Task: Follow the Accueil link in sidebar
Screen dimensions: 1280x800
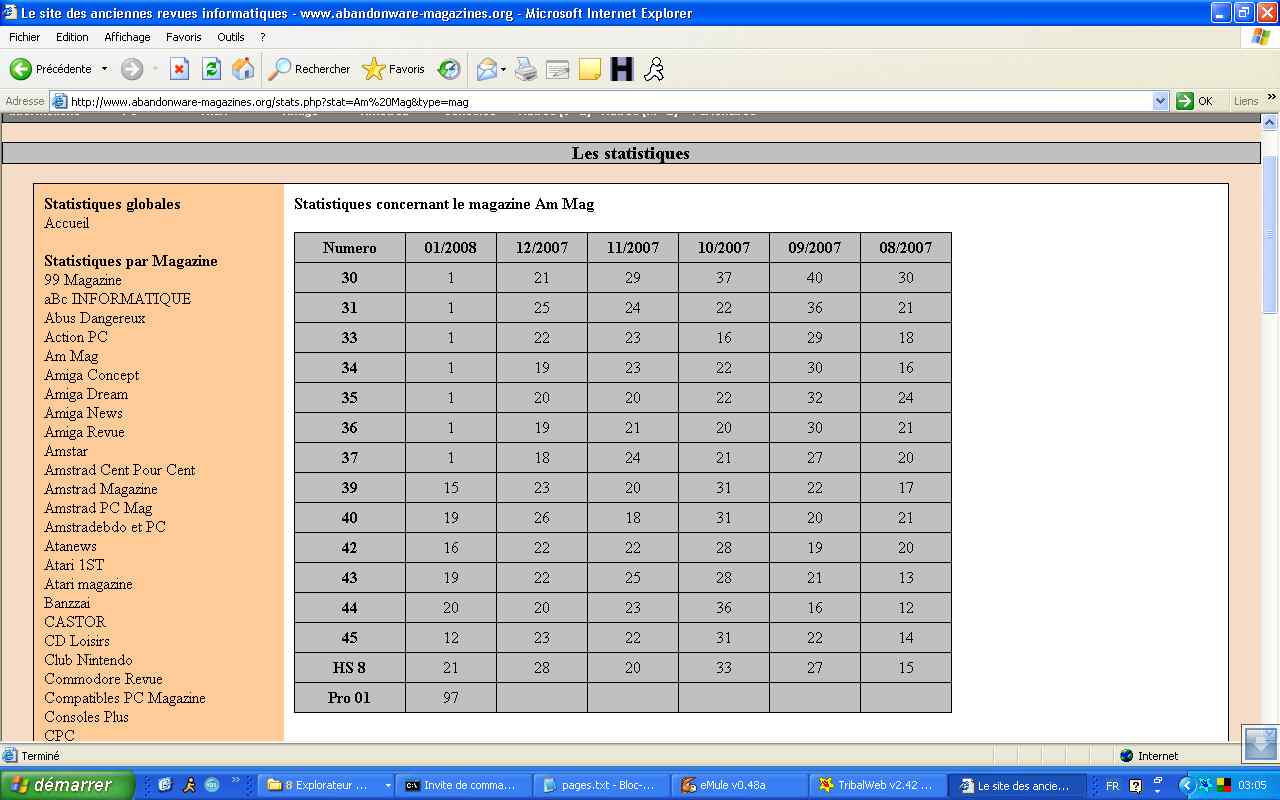Action: click(x=66, y=223)
